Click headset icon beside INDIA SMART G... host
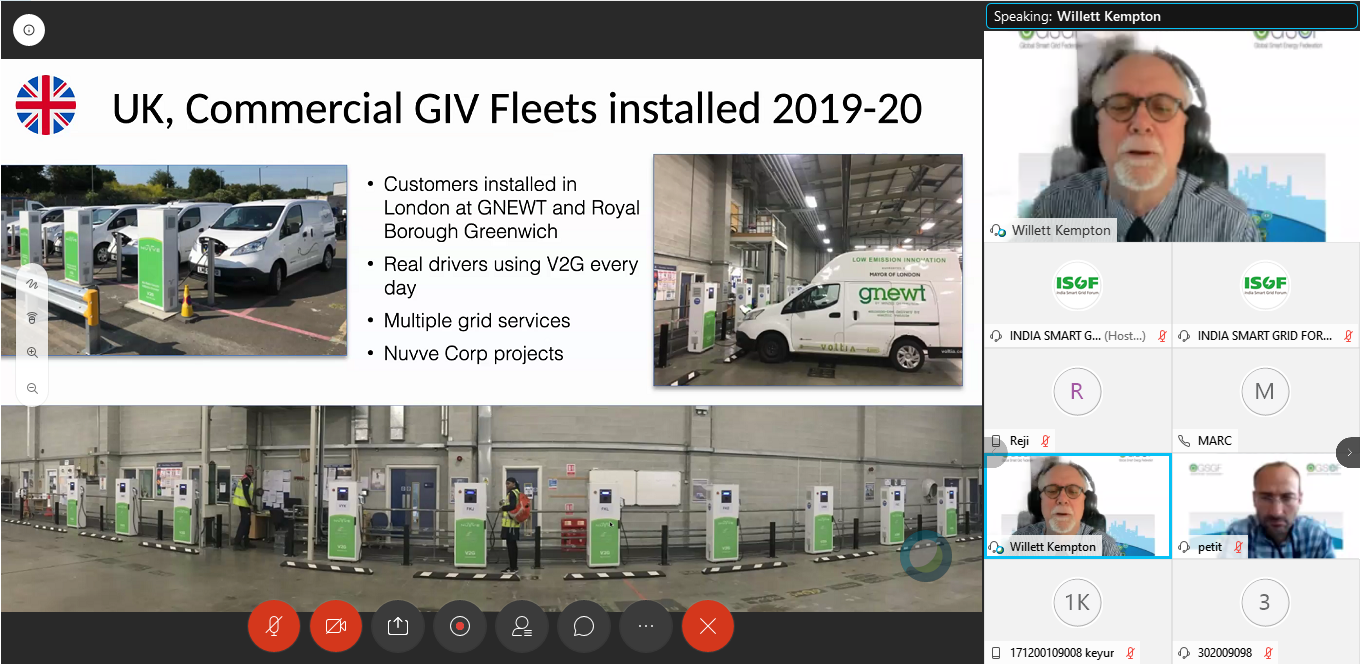The width and height of the screenshot is (1360, 664). [997, 336]
